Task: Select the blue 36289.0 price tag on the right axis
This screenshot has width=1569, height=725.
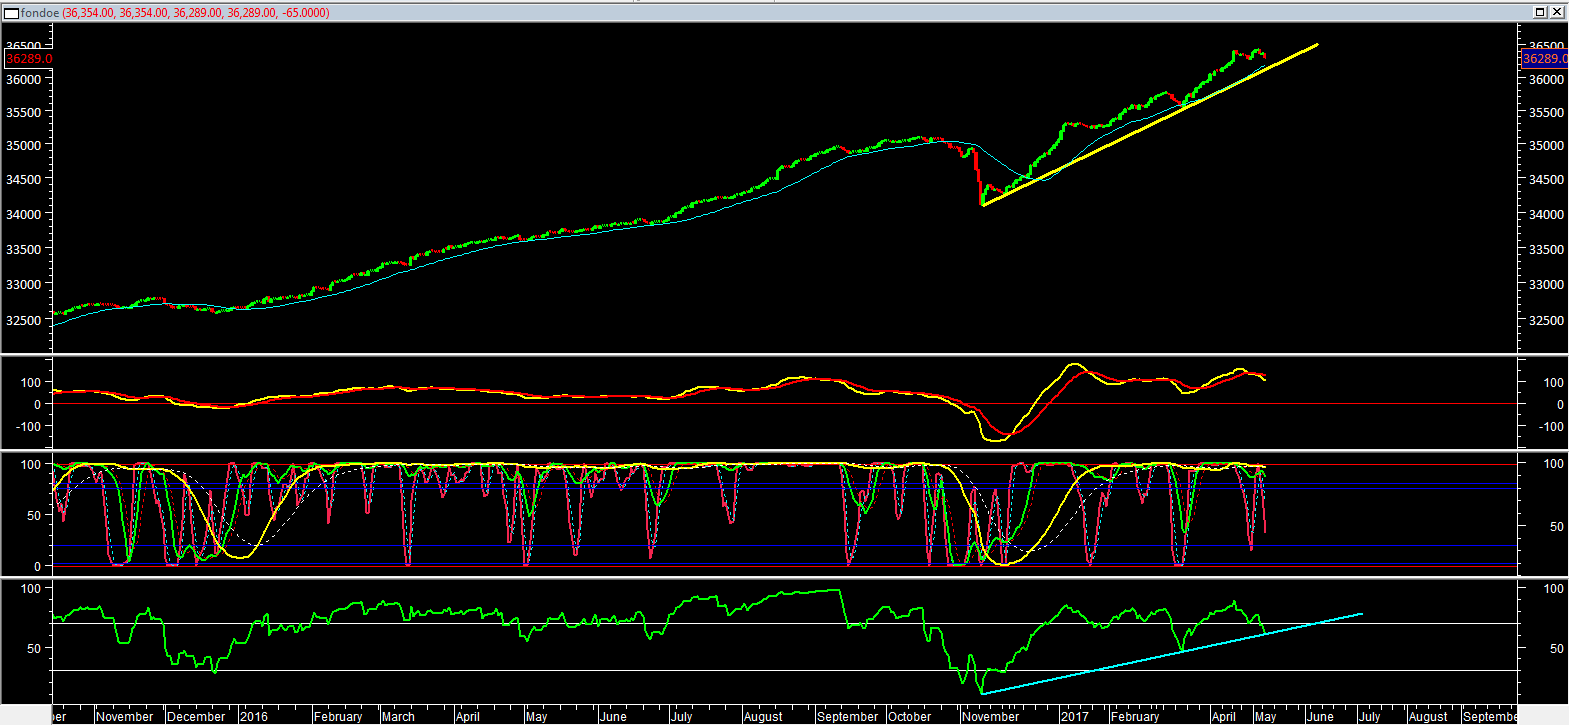Action: tap(1545, 59)
